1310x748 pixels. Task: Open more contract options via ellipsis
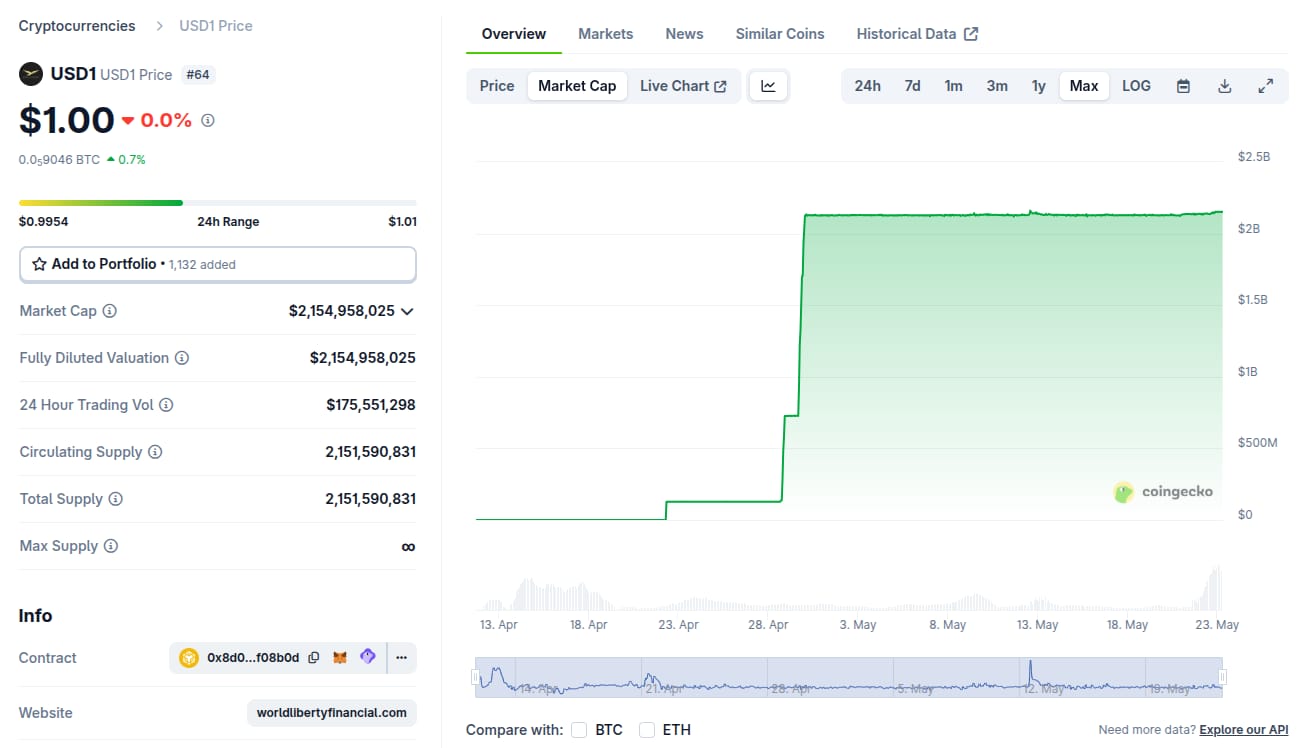401,657
